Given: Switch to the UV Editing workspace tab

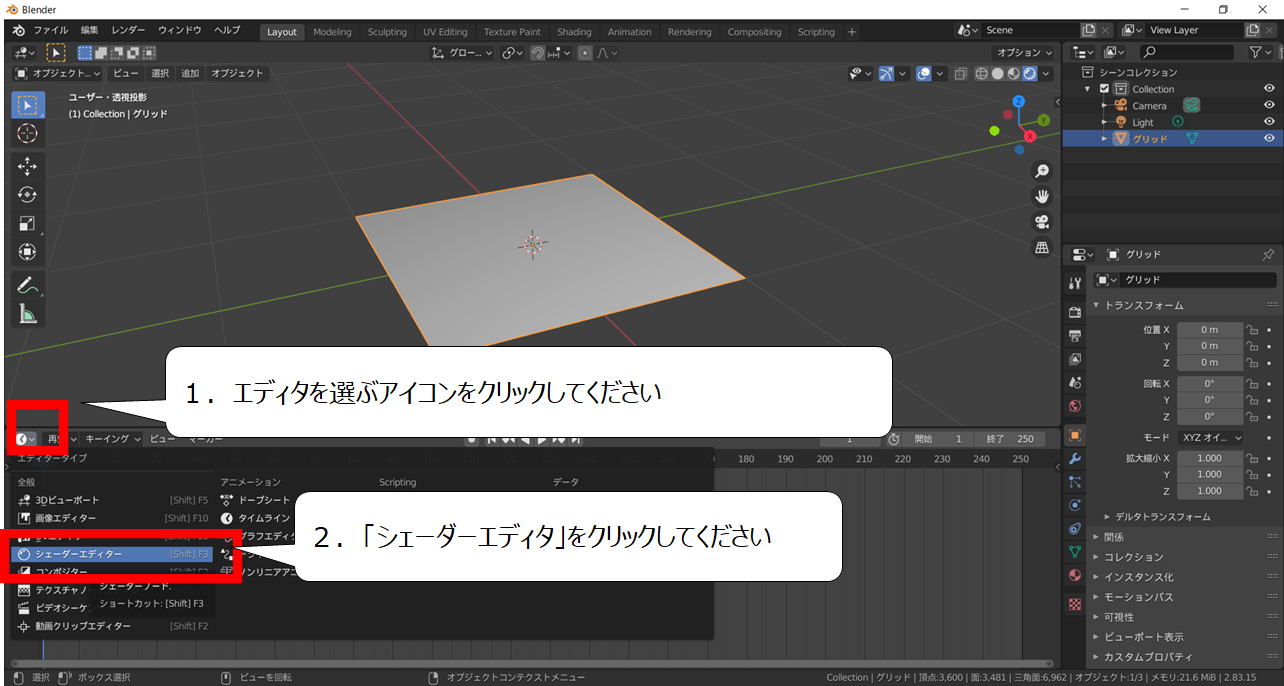Looking at the screenshot, I should click(445, 32).
